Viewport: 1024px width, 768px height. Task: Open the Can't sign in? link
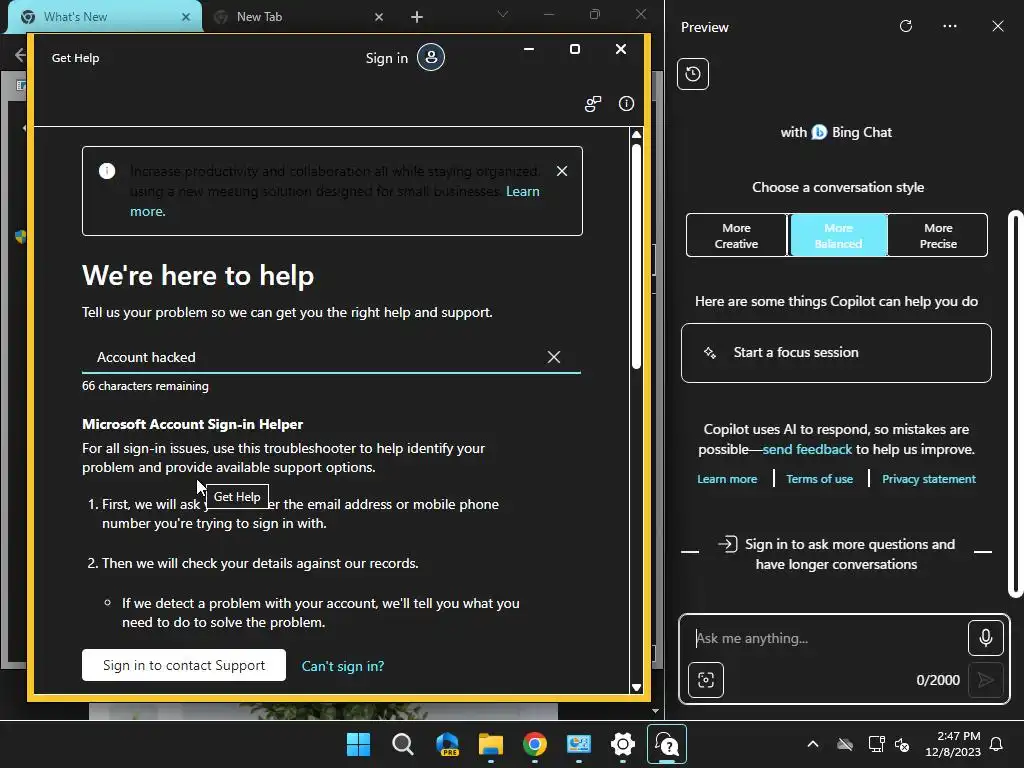click(343, 666)
